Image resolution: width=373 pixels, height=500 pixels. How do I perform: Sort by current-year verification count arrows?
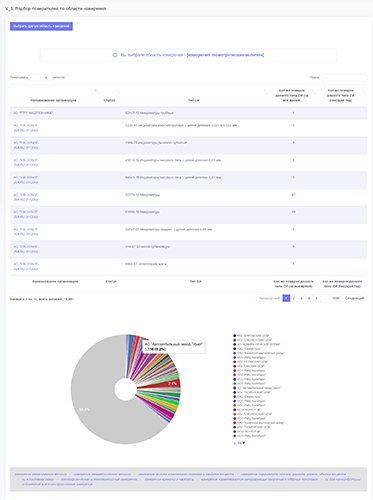click(x=363, y=91)
